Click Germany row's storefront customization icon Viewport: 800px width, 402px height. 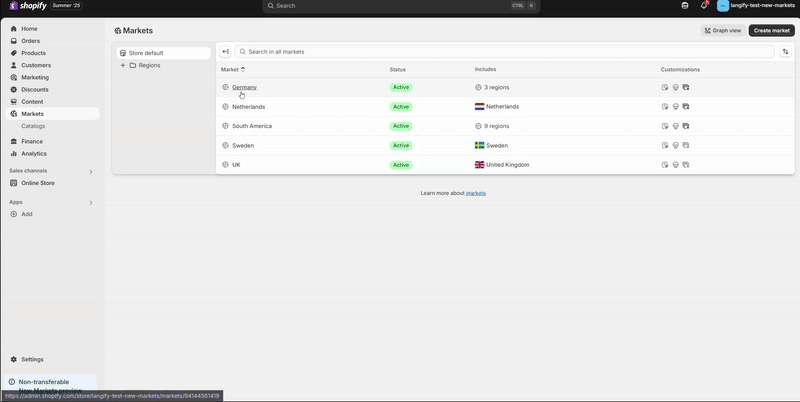676,87
